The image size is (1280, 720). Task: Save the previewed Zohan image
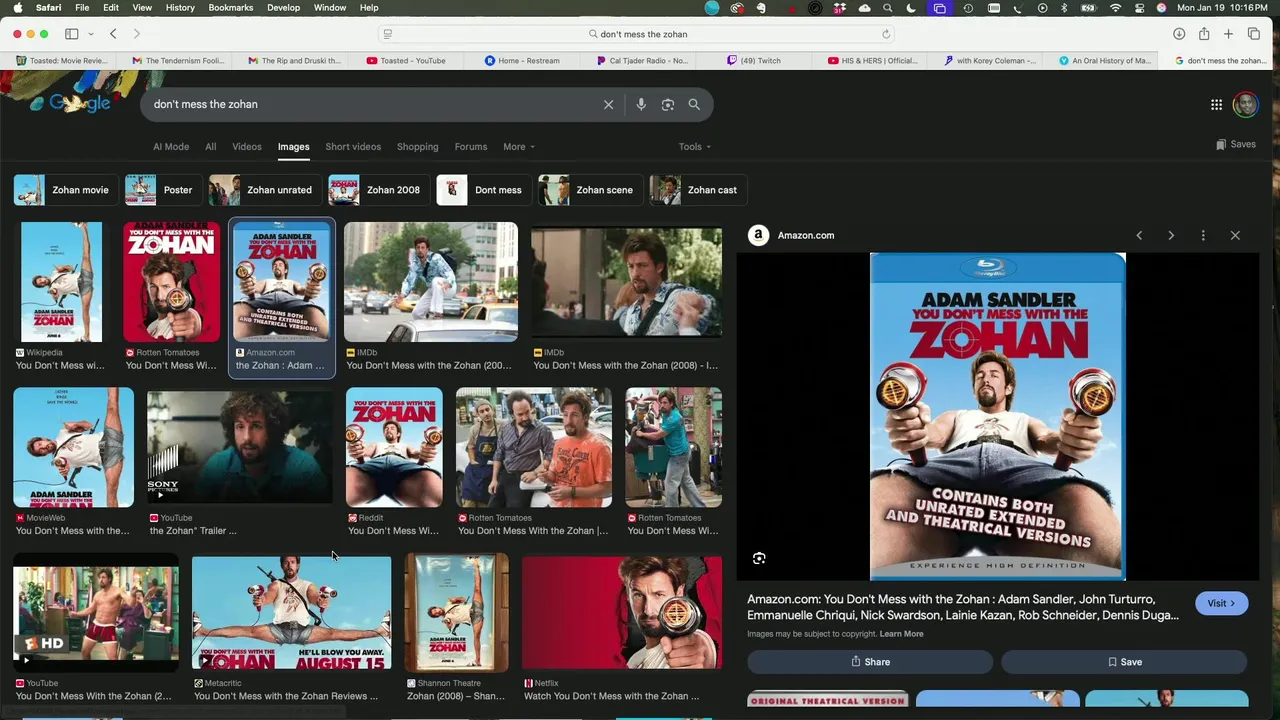(1124, 662)
